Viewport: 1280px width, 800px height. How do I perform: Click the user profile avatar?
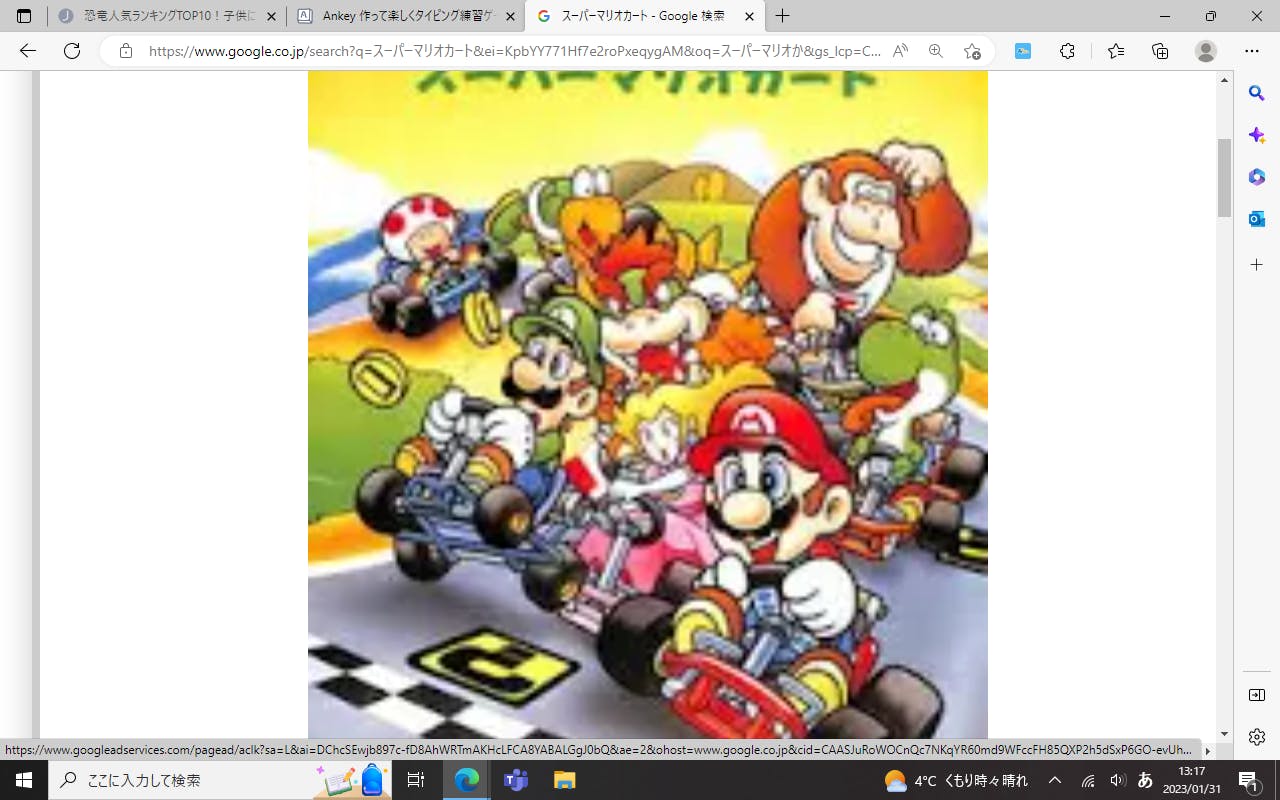1206,51
